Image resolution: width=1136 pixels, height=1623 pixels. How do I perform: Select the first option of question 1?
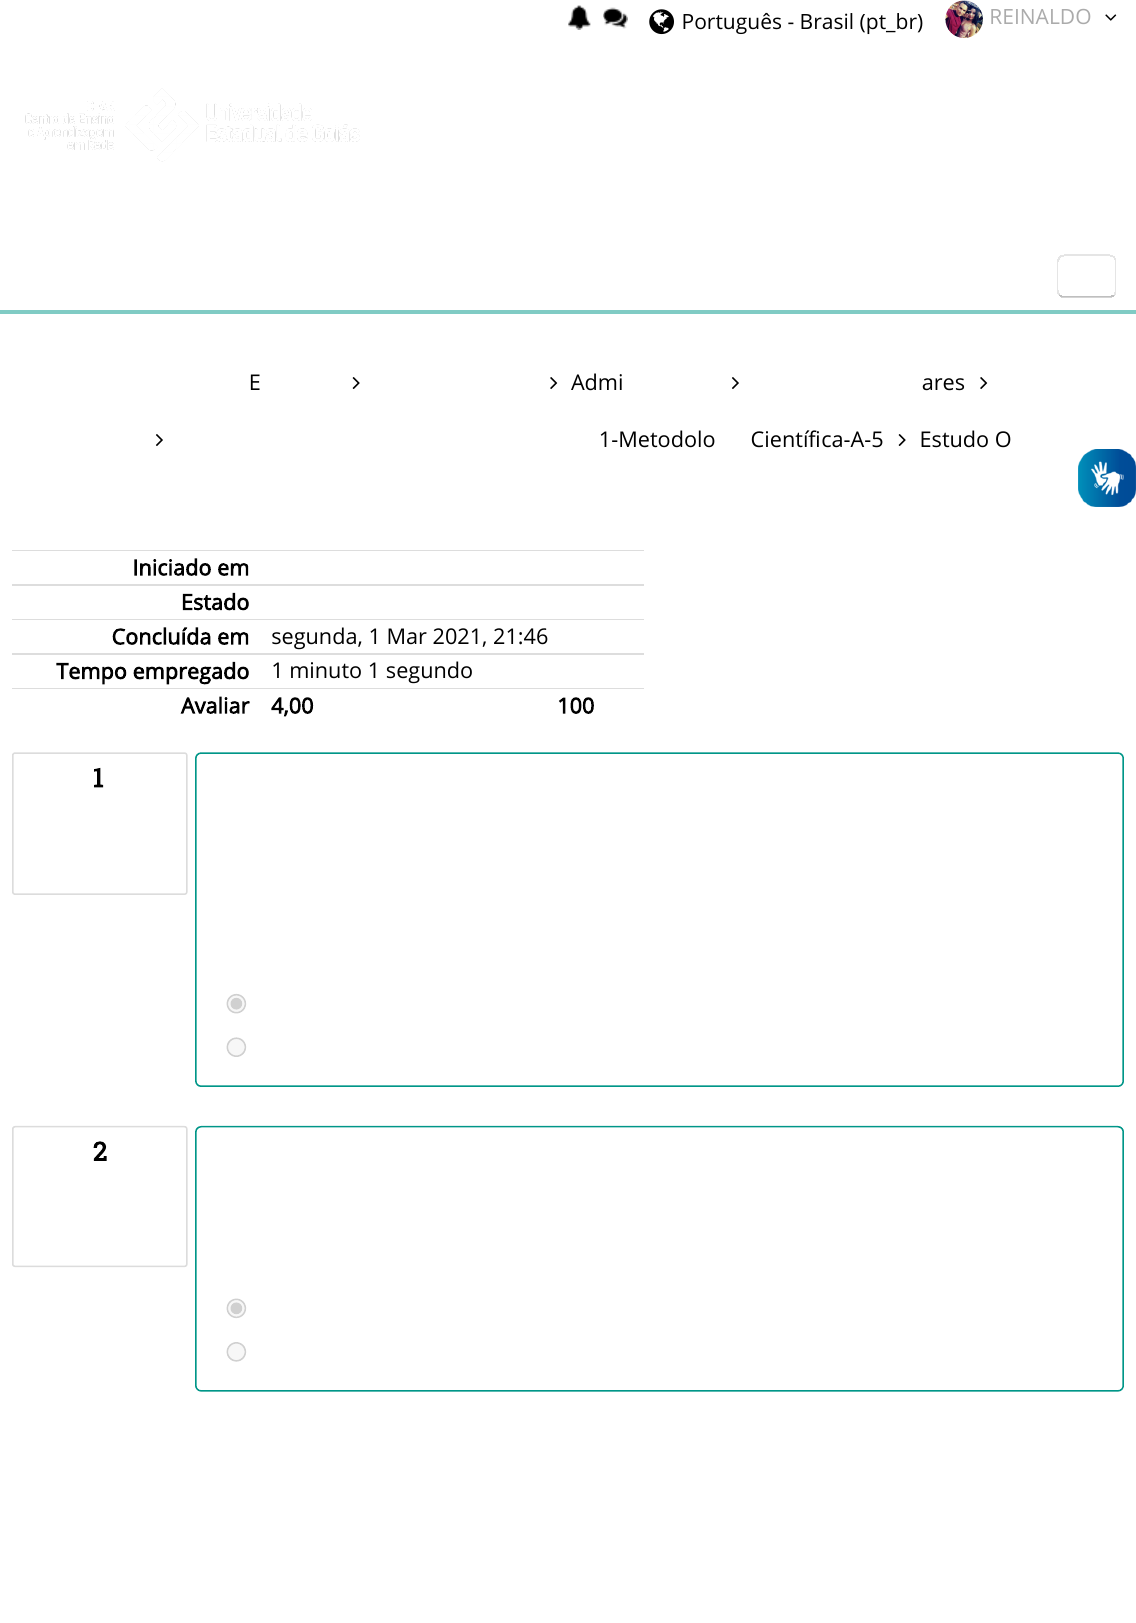tap(236, 1003)
